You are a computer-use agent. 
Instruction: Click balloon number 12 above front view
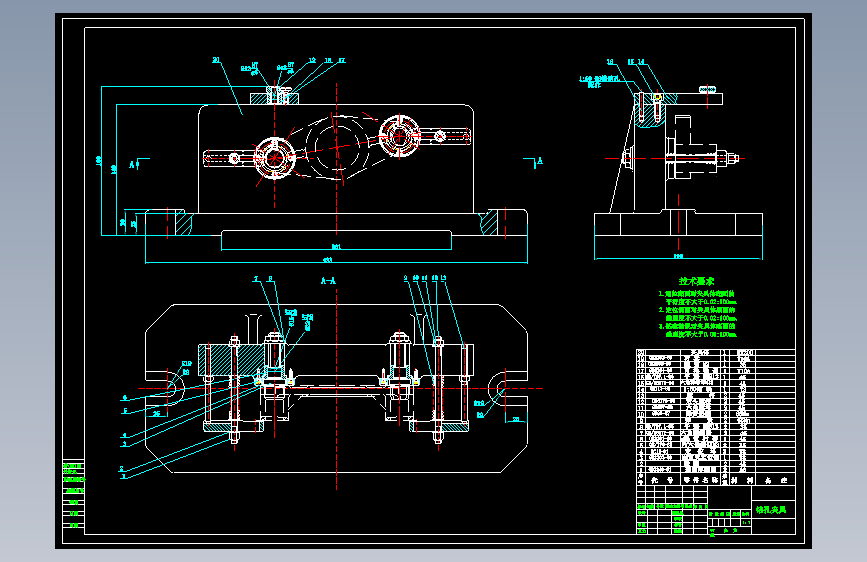(312, 60)
